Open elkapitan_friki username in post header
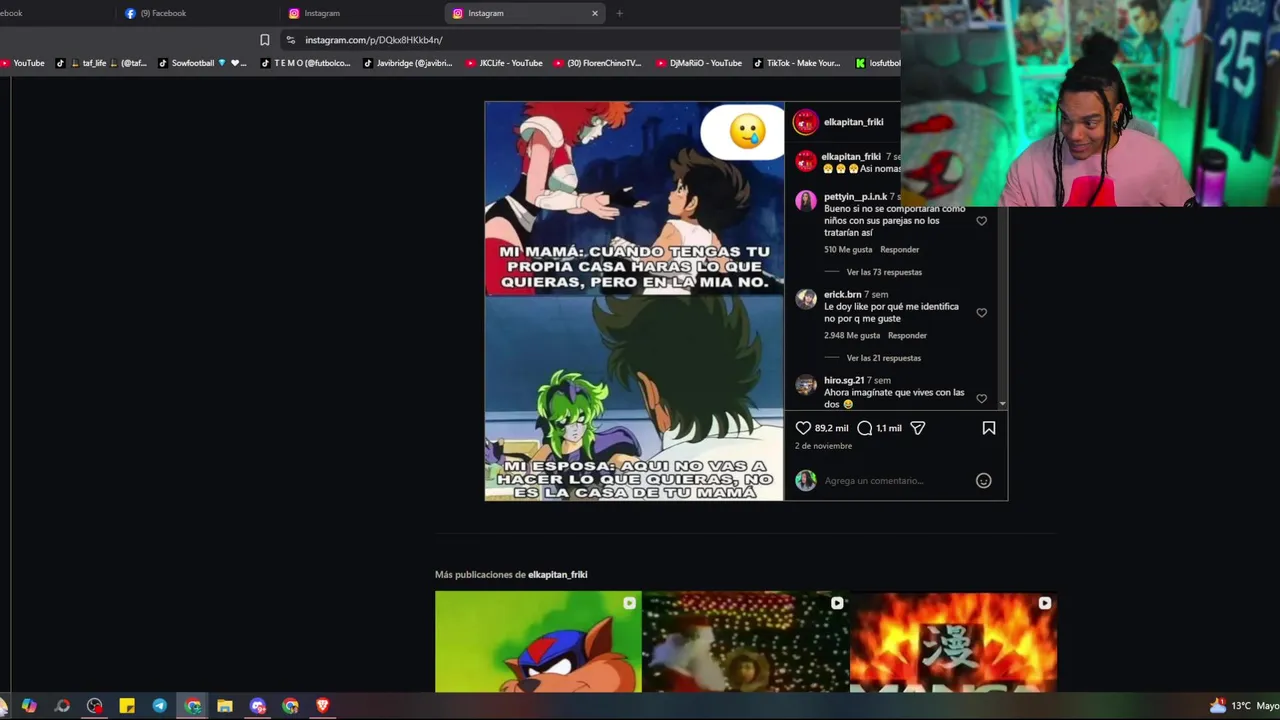The width and height of the screenshot is (1280, 720). (x=854, y=122)
